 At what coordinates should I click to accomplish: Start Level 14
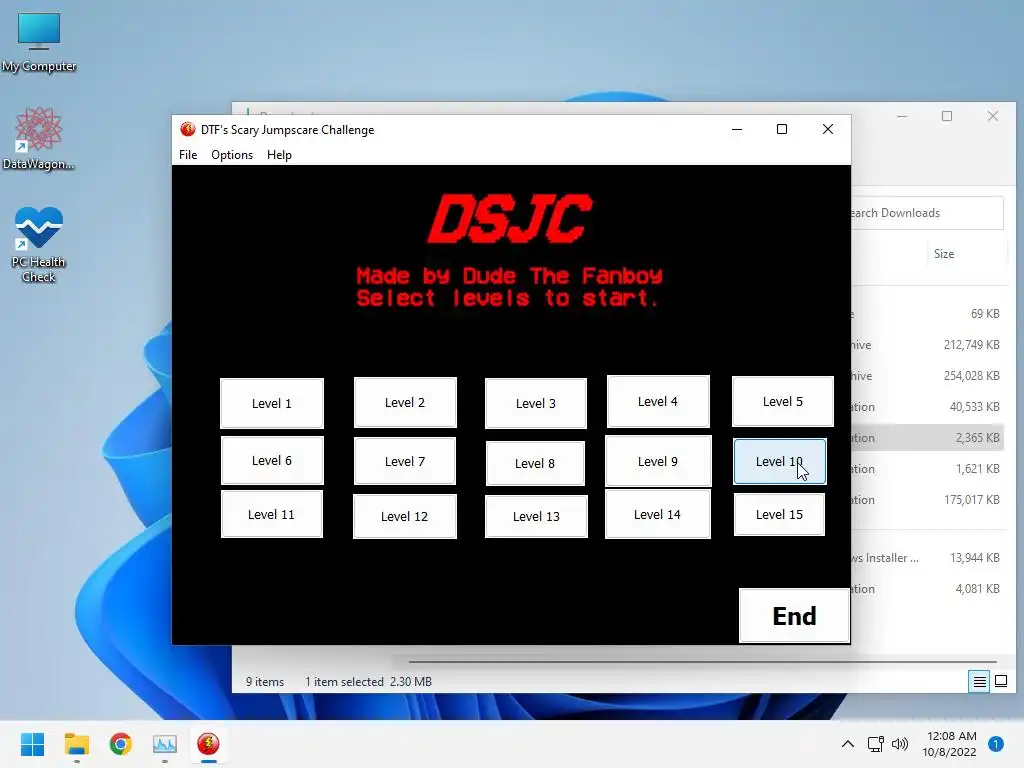pos(658,515)
